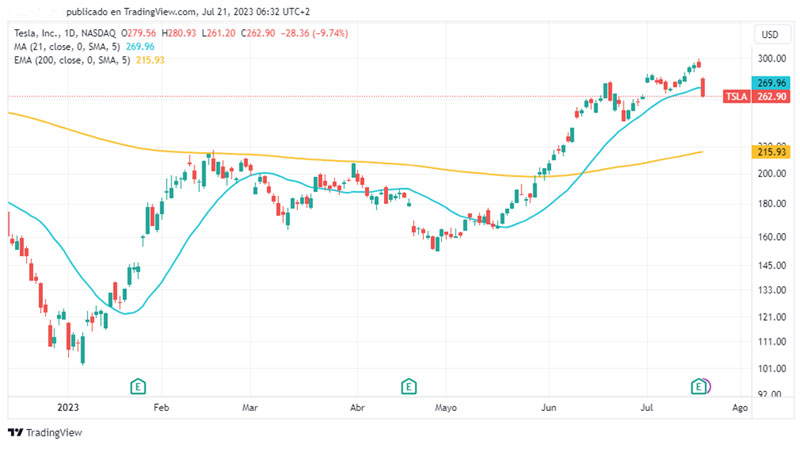Viewport: 800px width, 456px height.
Task: Click the Jun label on time axis
Action: [548, 408]
